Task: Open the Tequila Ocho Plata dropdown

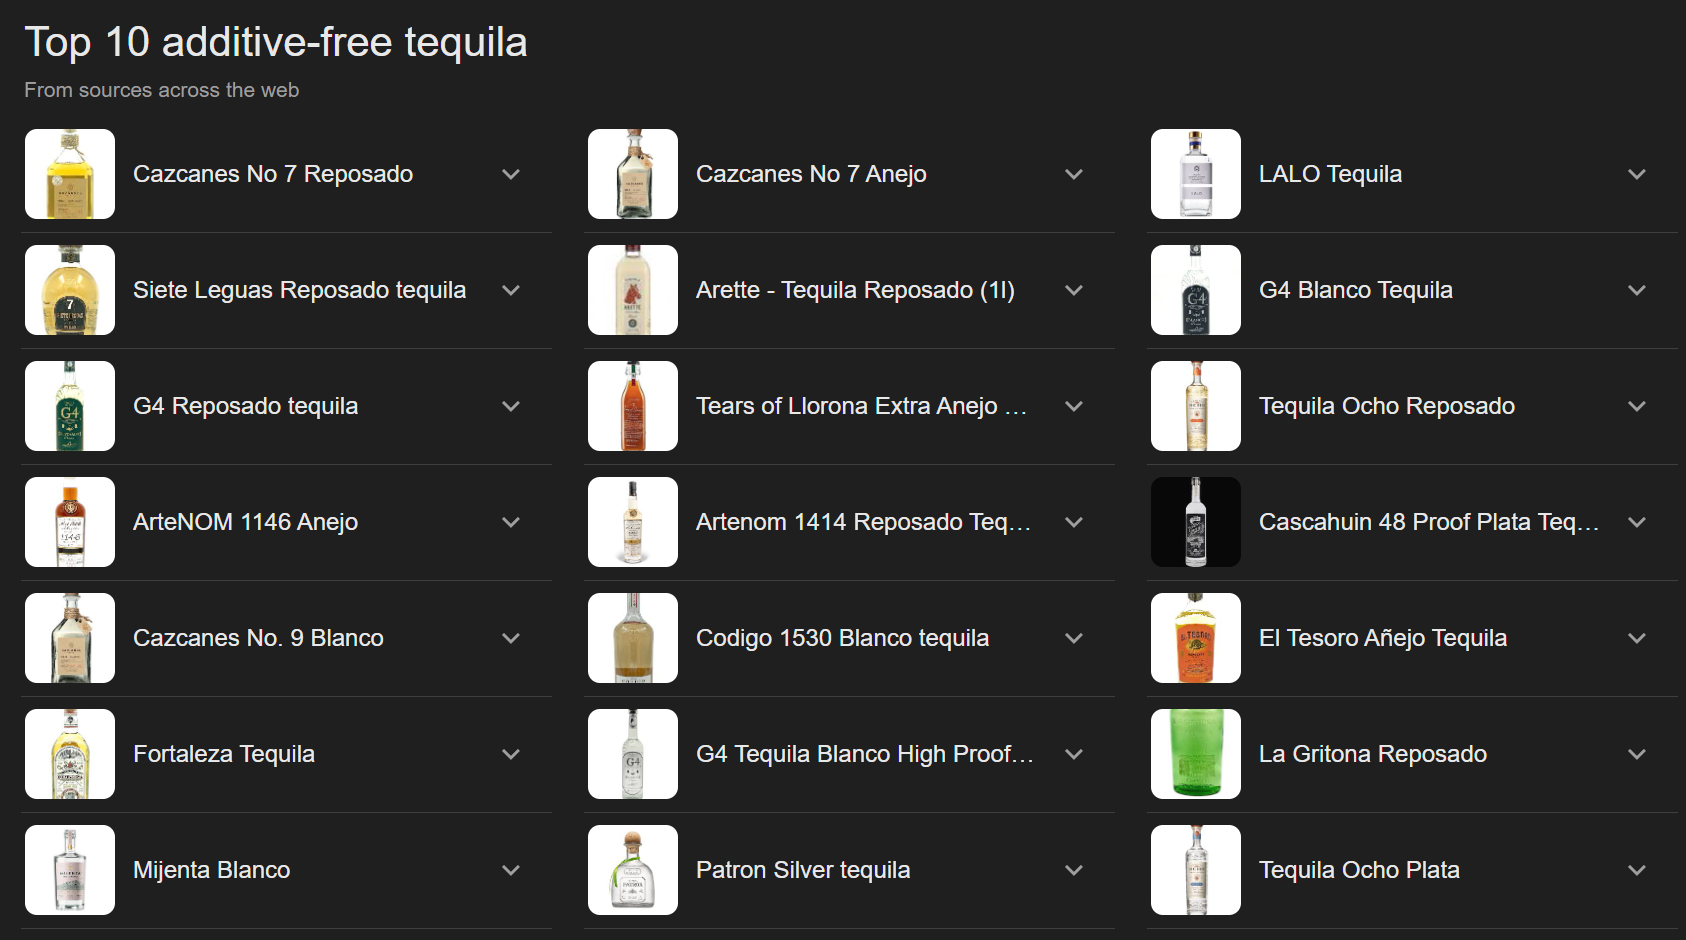Action: click(x=1637, y=870)
